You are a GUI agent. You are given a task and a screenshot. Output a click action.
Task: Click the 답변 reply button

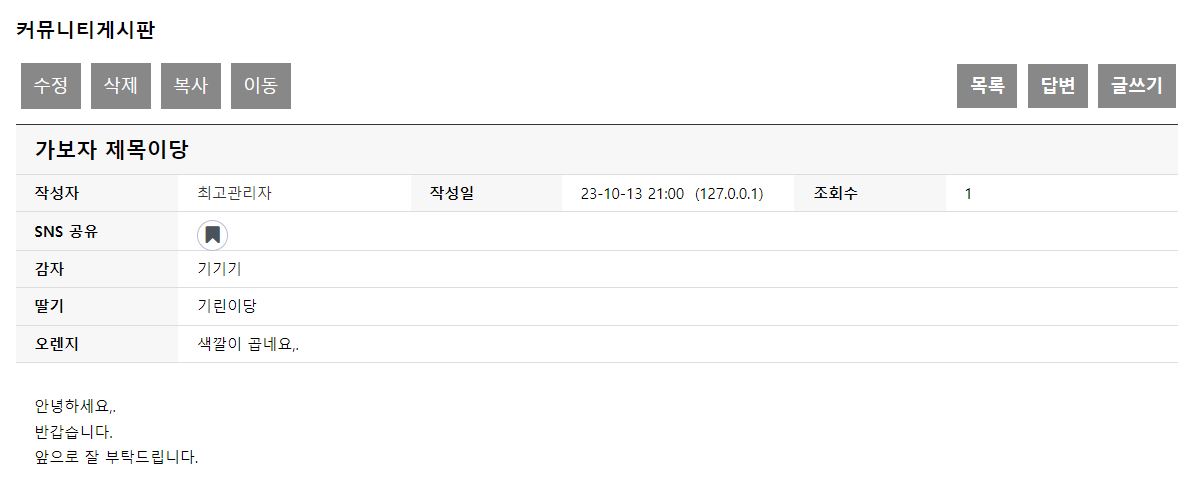pyautogui.click(x=1057, y=86)
